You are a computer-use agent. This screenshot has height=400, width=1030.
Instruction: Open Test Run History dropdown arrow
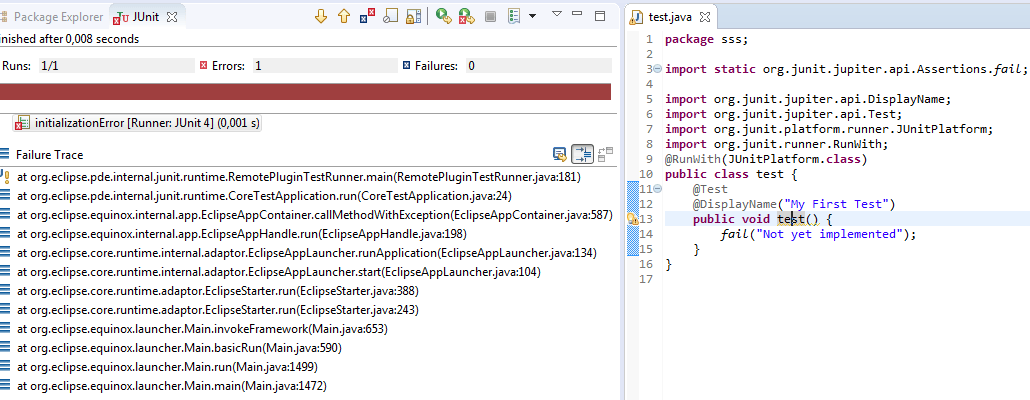pyautogui.click(x=532, y=16)
